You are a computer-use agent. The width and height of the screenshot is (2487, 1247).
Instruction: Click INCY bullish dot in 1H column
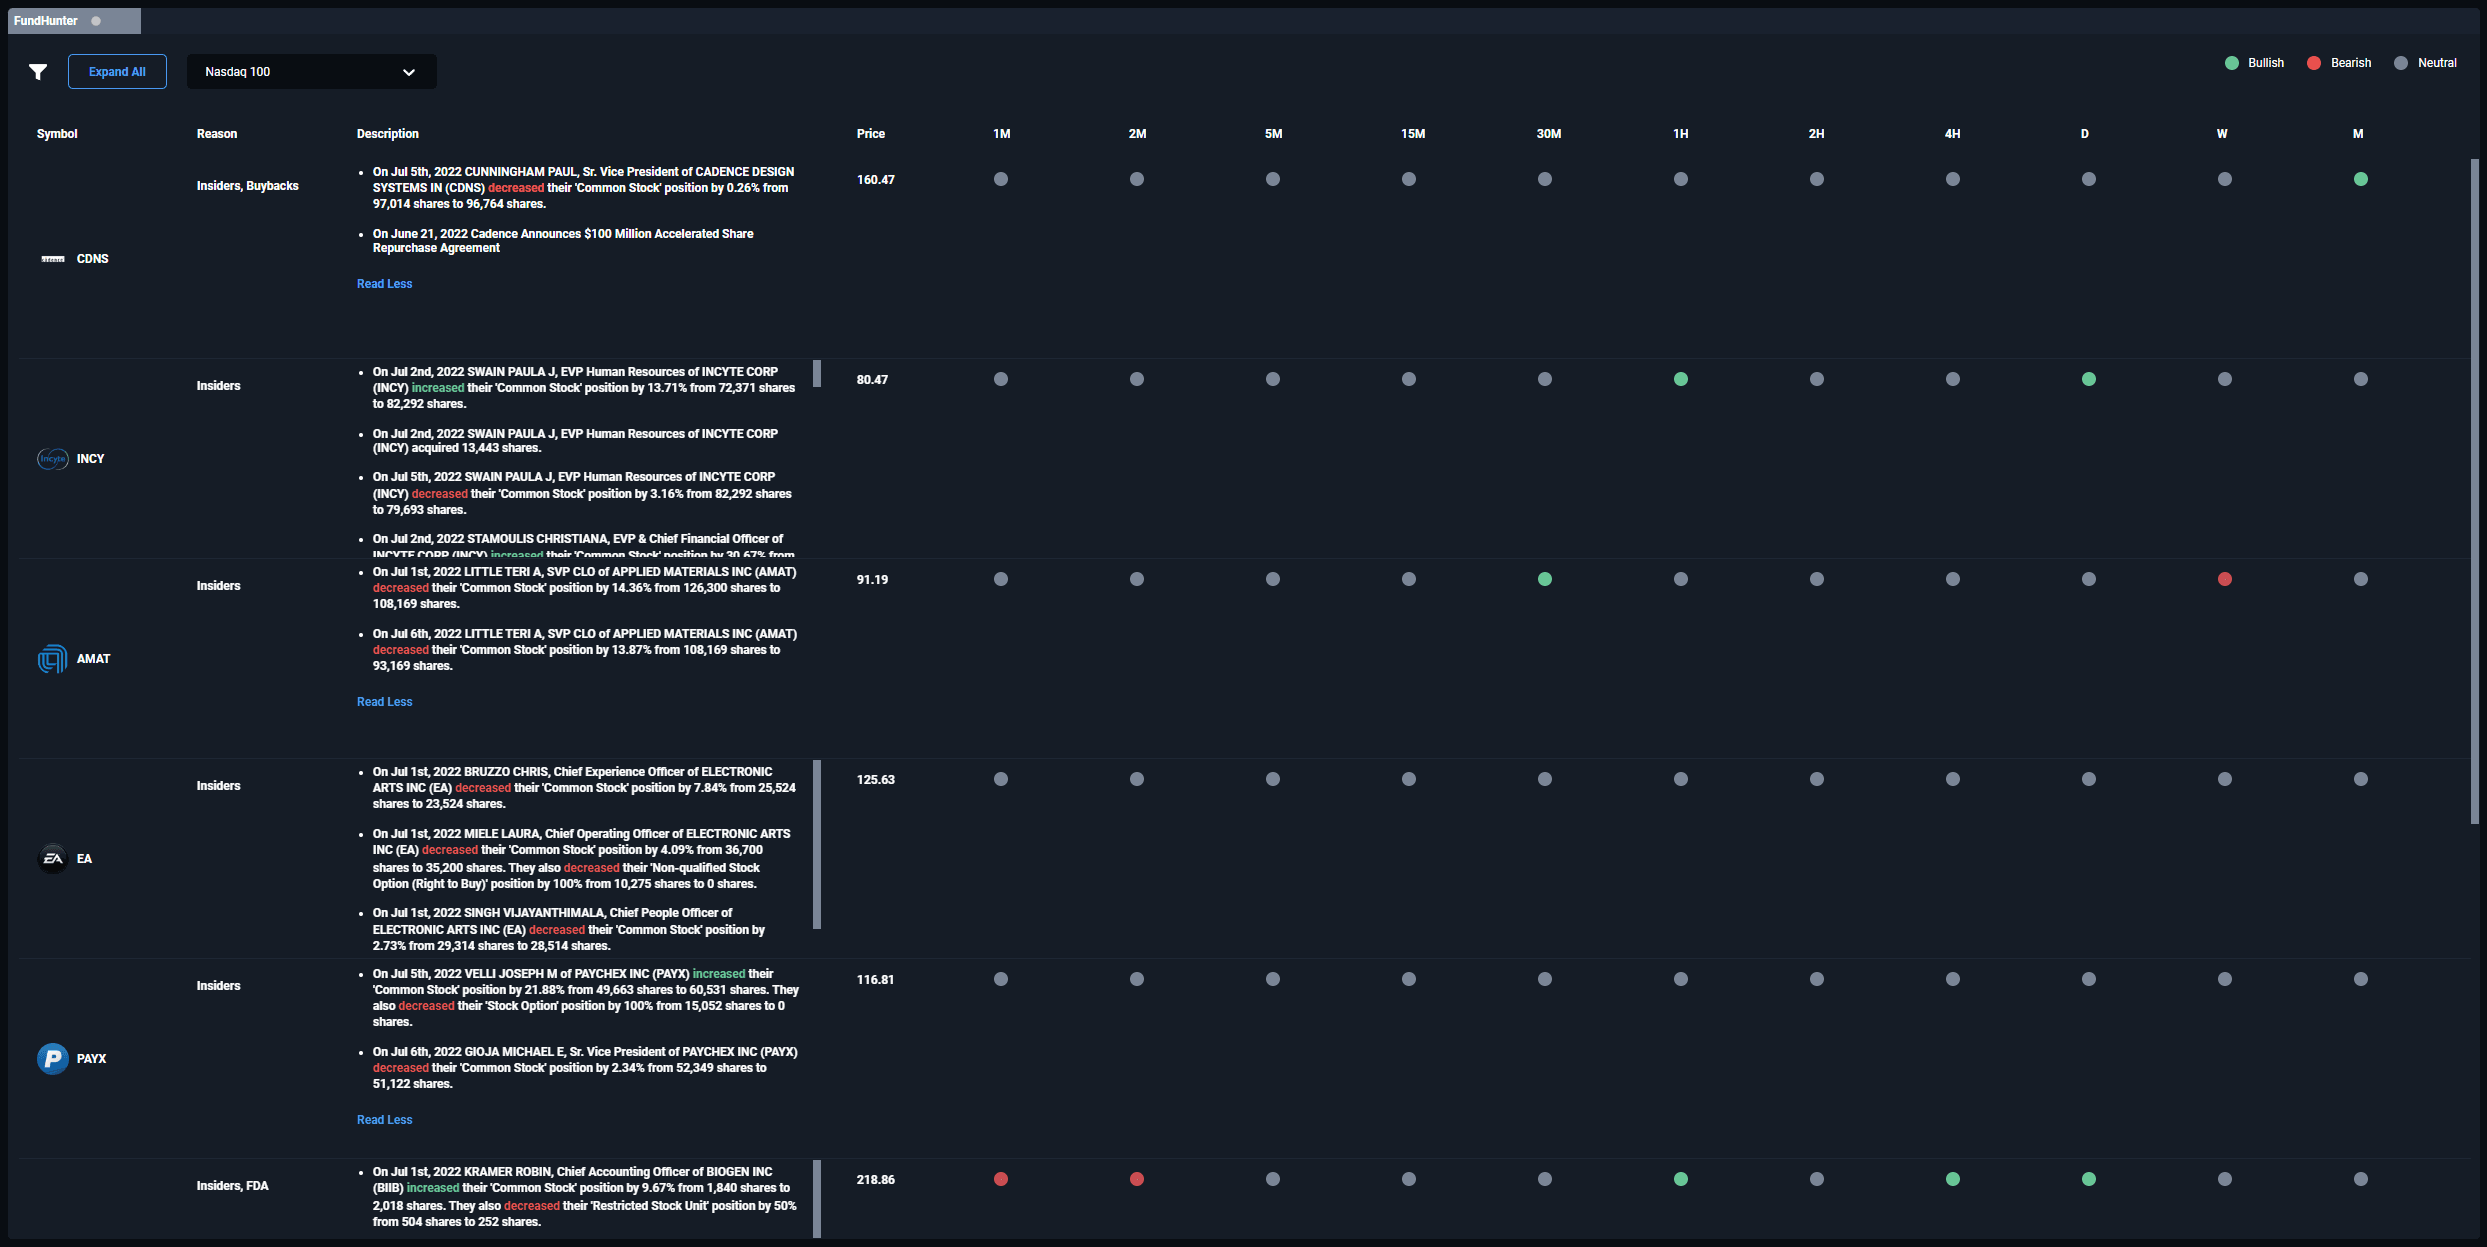(1681, 379)
